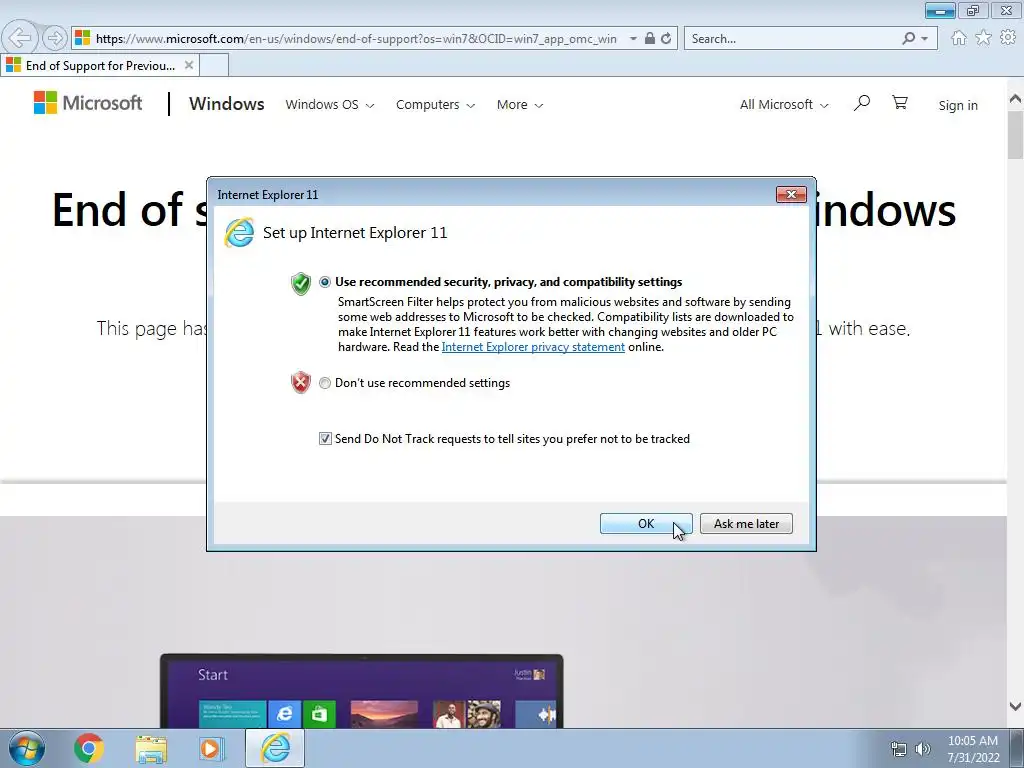The height and width of the screenshot is (768, 1024).
Task: Click the Windows link in the site header
Action: click(x=227, y=104)
